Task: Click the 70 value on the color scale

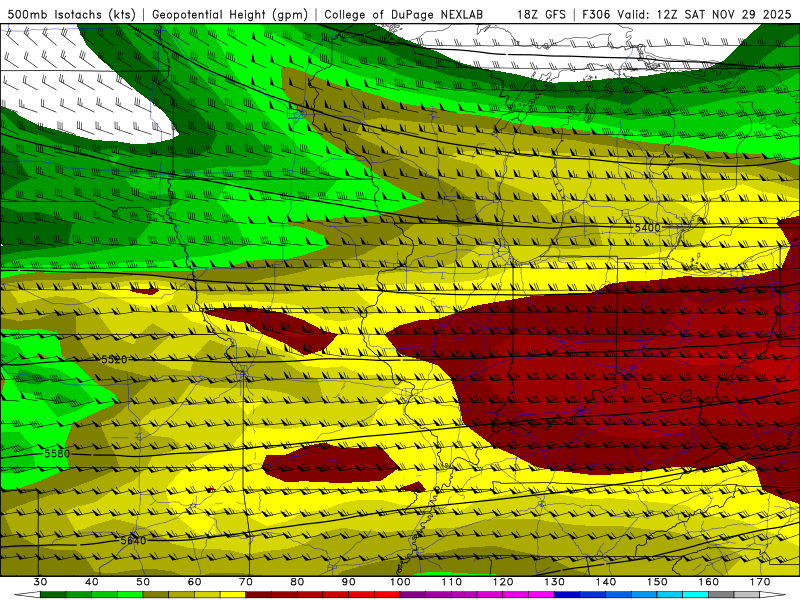Action: point(246,582)
